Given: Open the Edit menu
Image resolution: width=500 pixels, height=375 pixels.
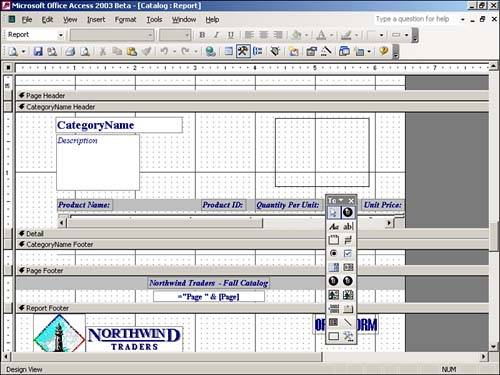Looking at the screenshot, I should point(47,19).
